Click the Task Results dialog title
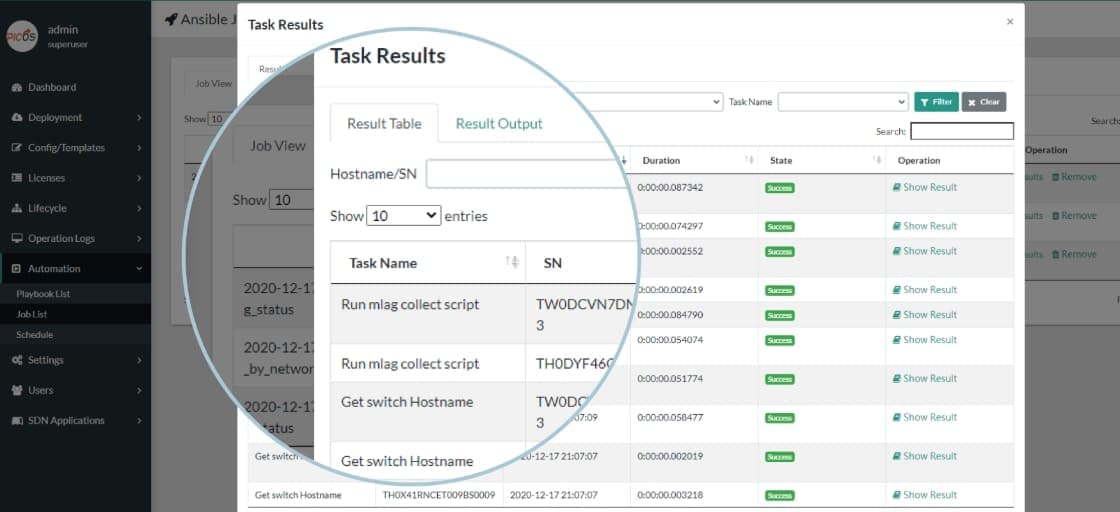 pyautogui.click(x=285, y=25)
